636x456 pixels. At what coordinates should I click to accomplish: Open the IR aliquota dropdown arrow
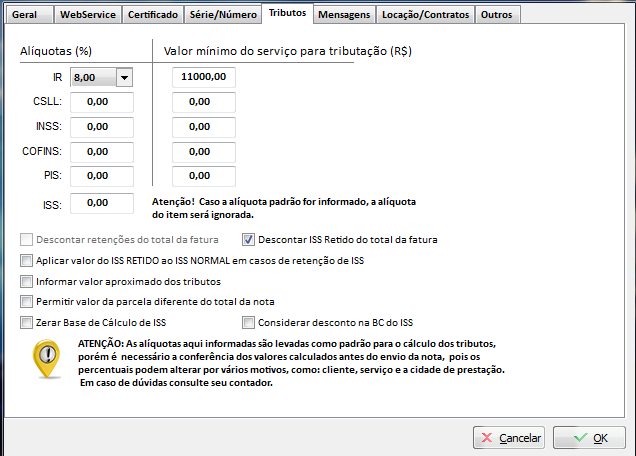[124, 77]
